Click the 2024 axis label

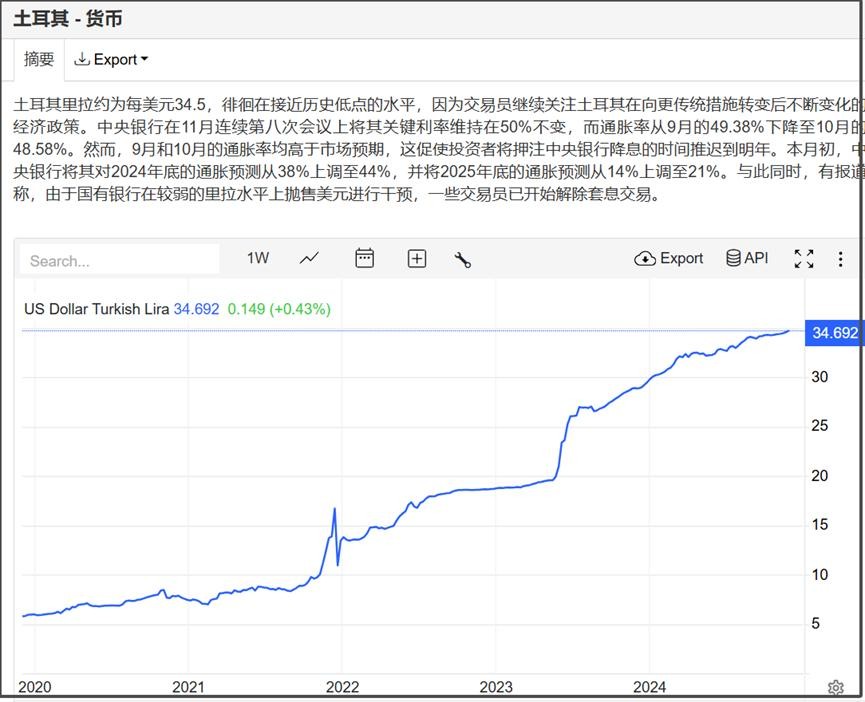[x=649, y=687]
